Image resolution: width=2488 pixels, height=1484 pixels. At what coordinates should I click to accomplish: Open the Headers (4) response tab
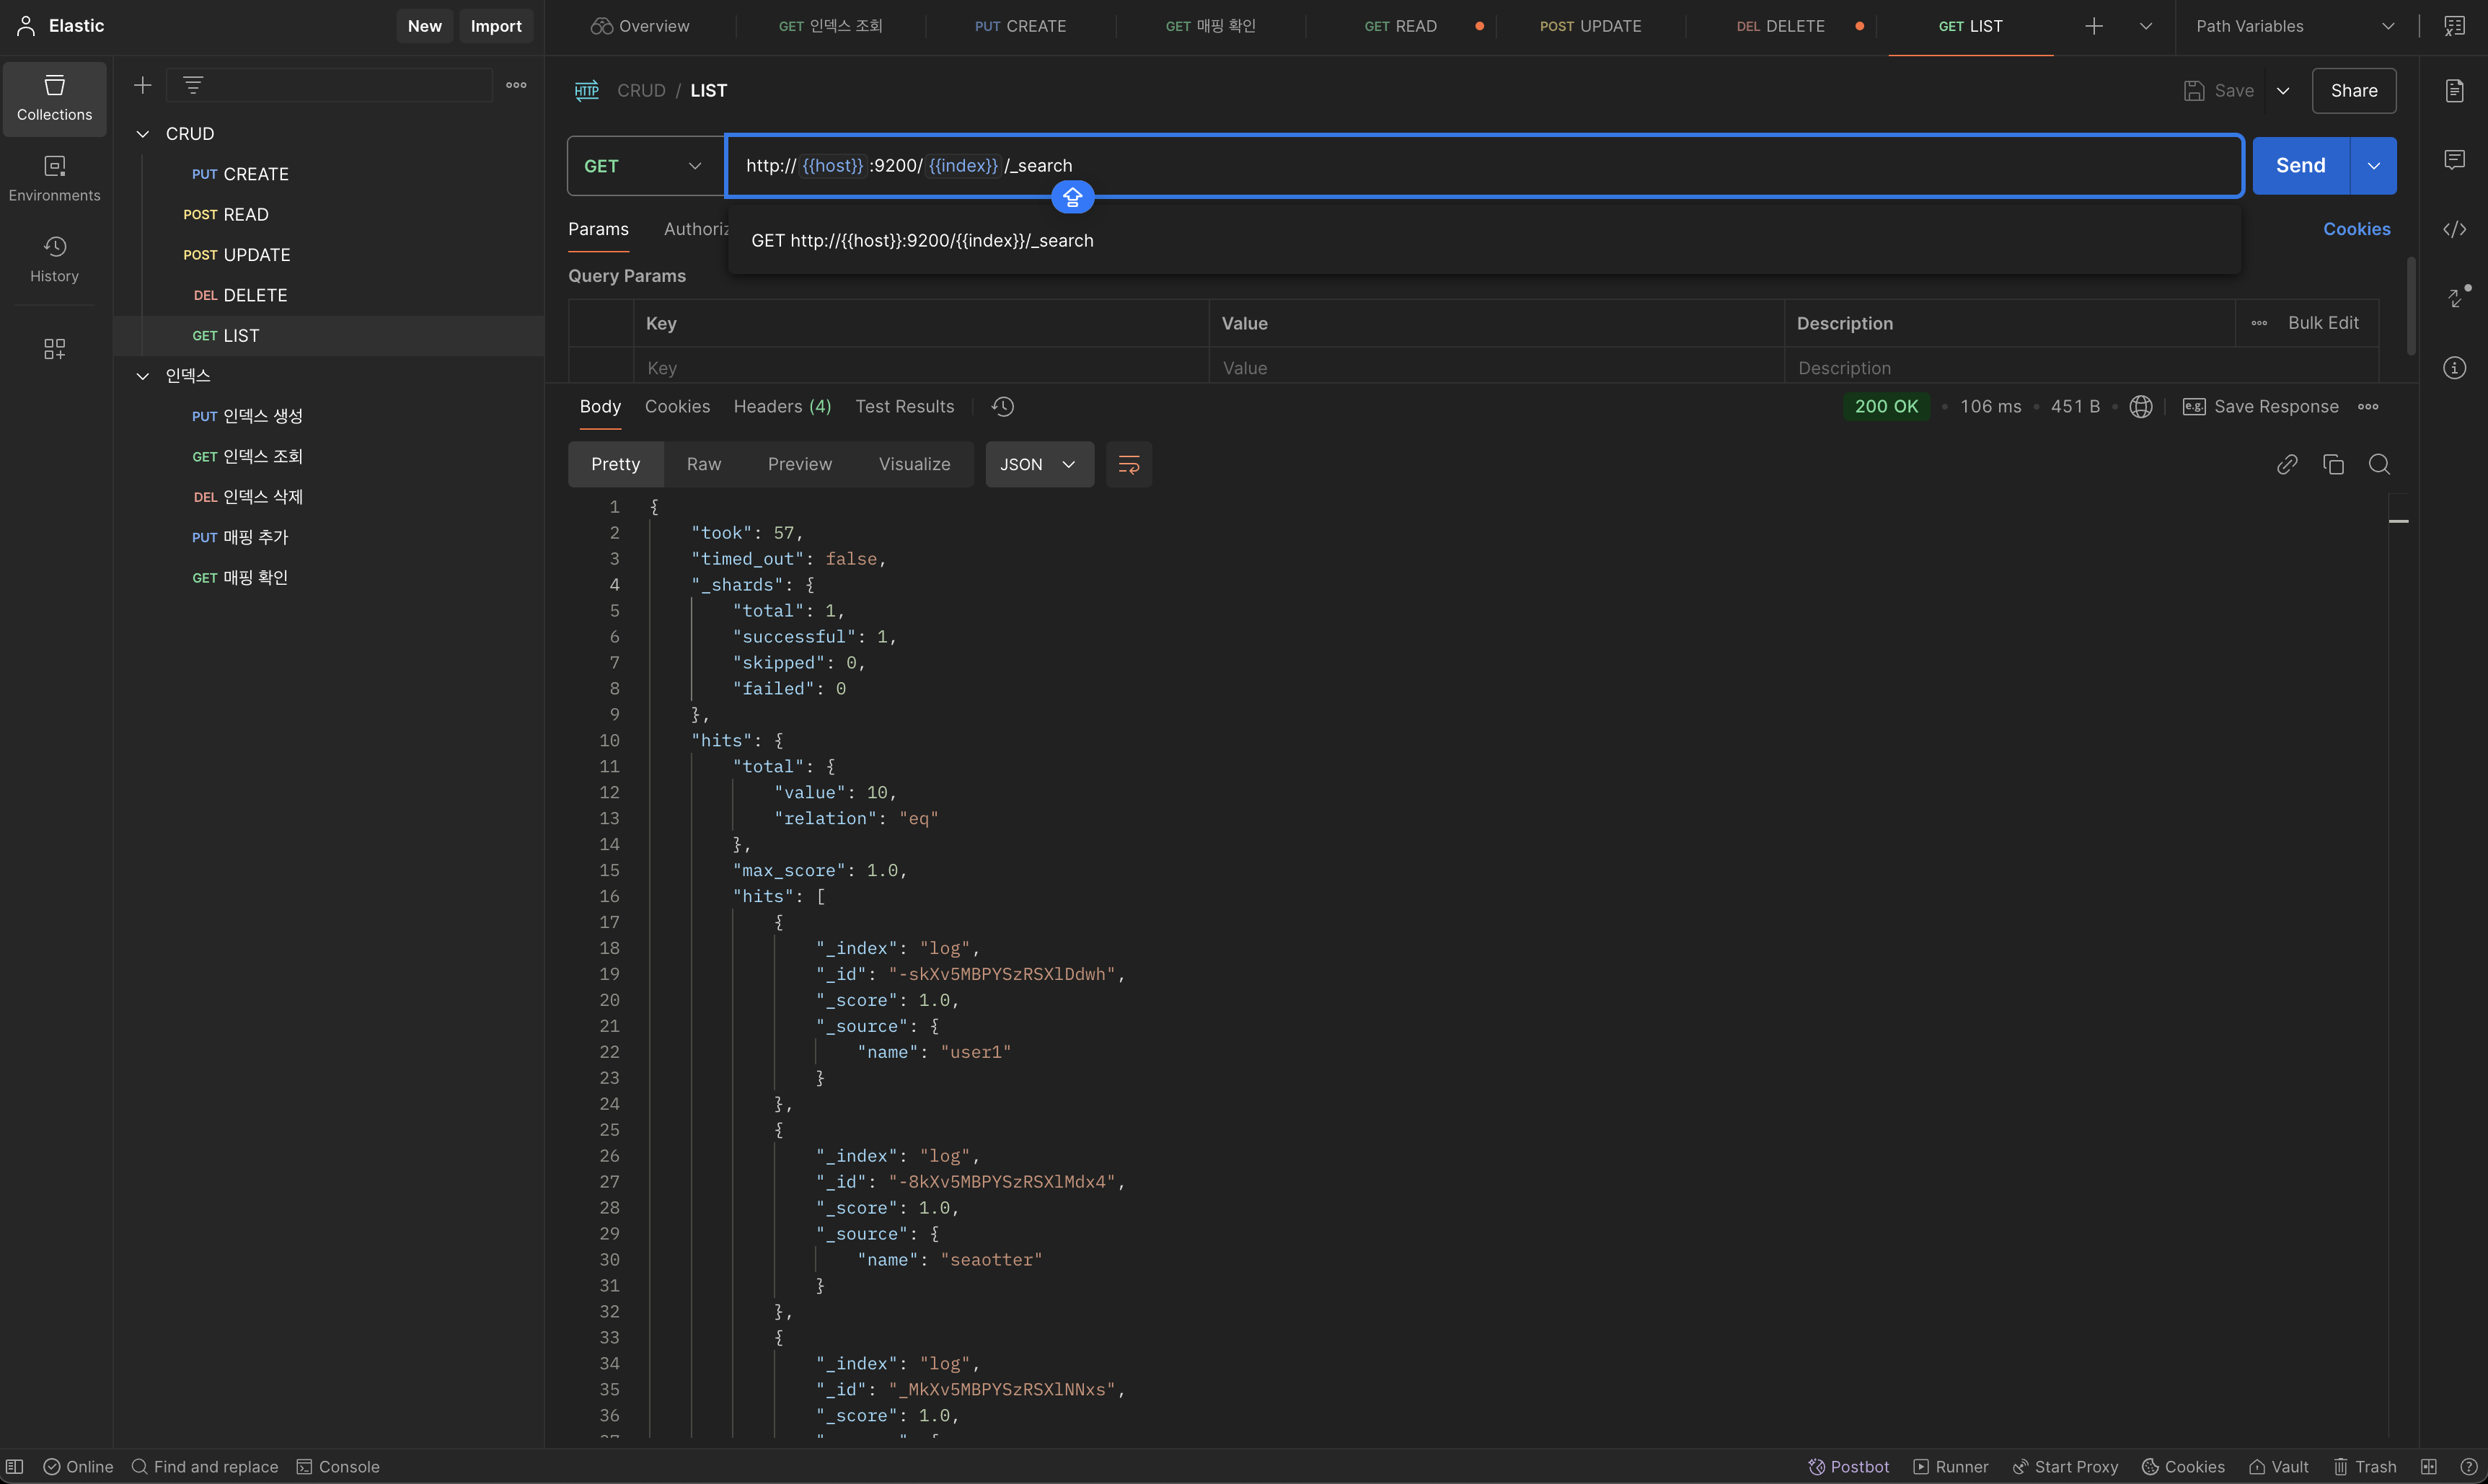coord(782,406)
